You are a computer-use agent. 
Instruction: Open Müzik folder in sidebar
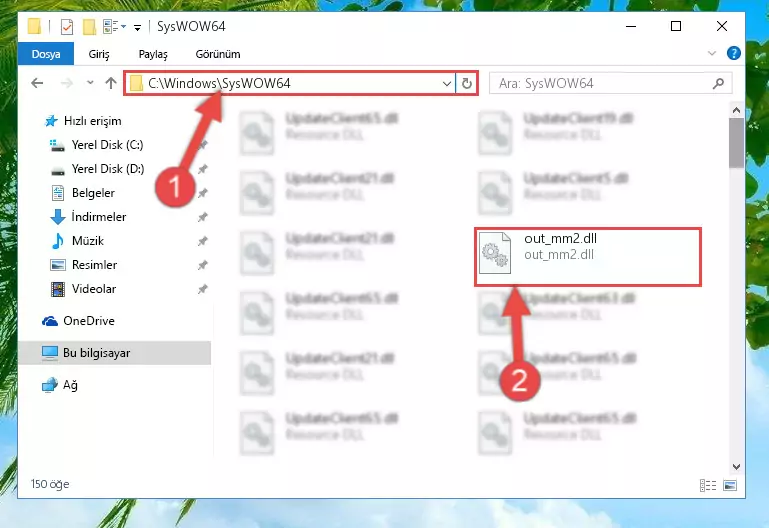[x=87, y=241]
